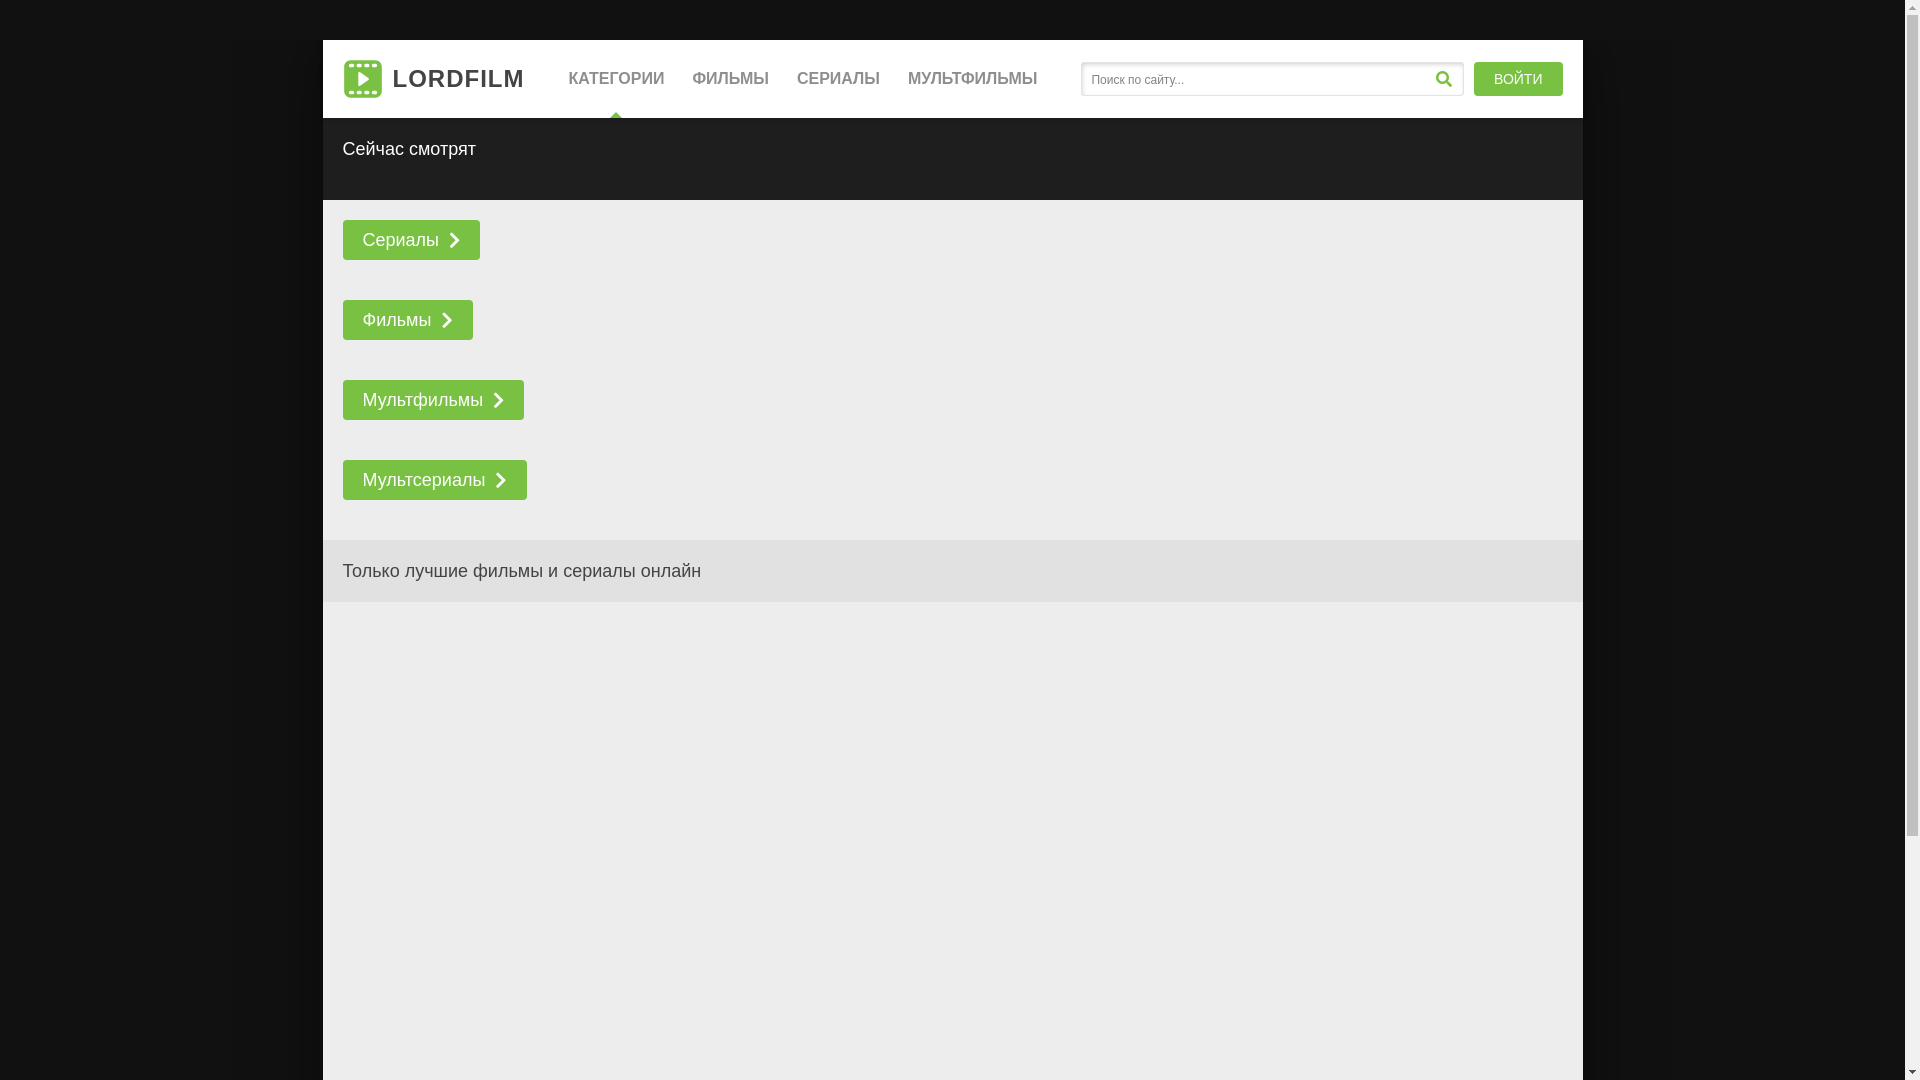Click the chevron arrow on Мультсериалы button
This screenshot has height=1080, width=1920.
click(x=501, y=480)
